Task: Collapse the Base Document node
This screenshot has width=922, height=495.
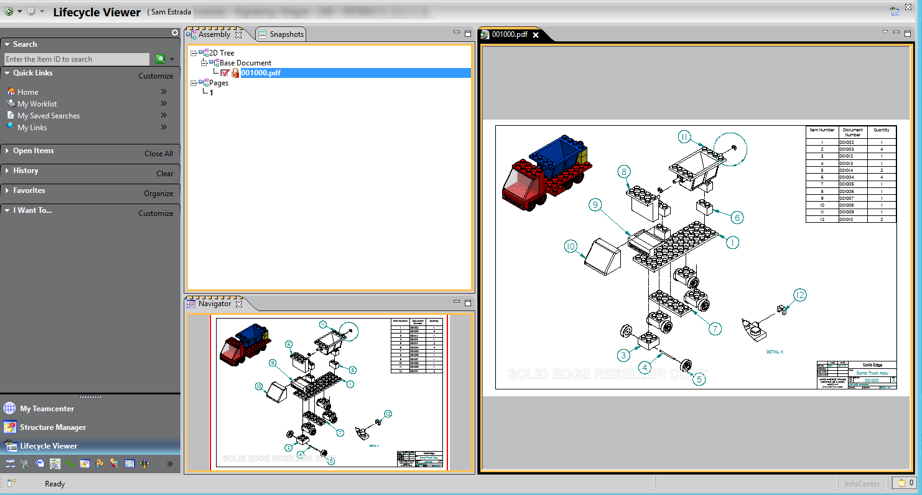Action: coord(204,62)
